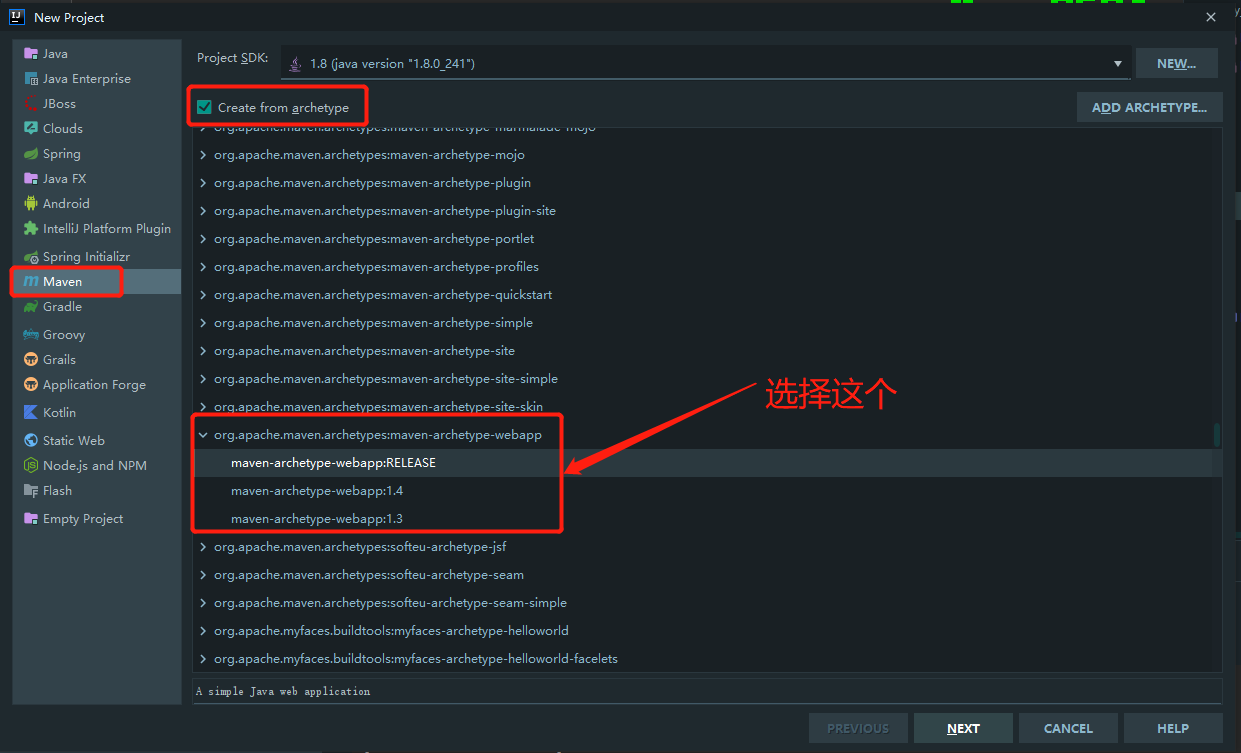Image resolution: width=1241 pixels, height=753 pixels.
Task: Uncheck the Create from archetype checkbox
Action: tap(204, 107)
